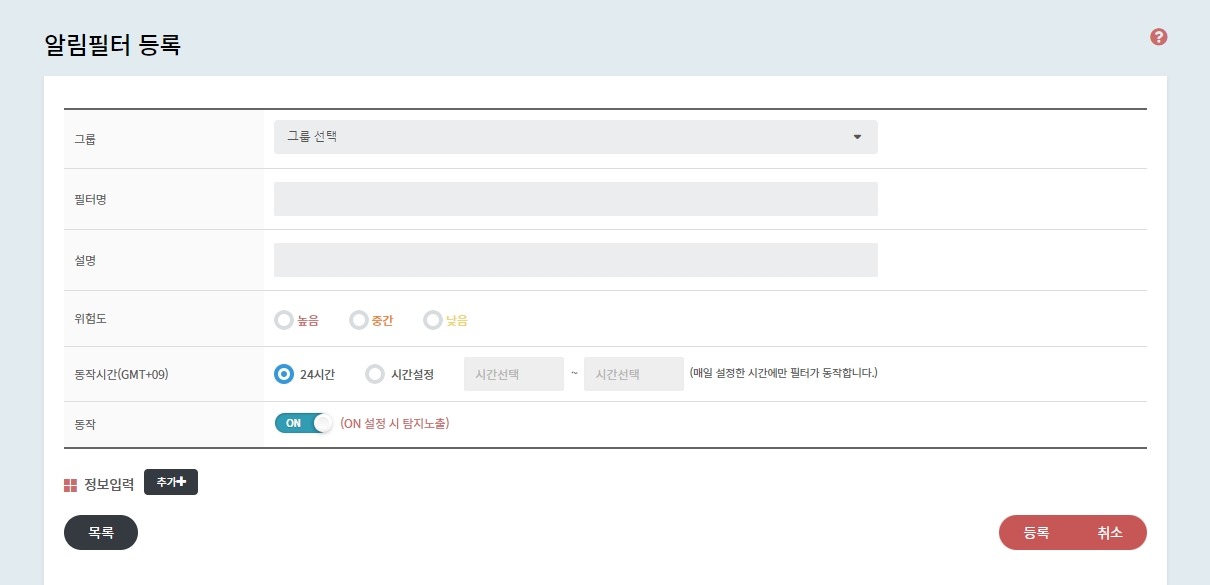The height and width of the screenshot is (585, 1210).
Task: Cancel registration with 취소
Action: pyautogui.click(x=1110, y=533)
